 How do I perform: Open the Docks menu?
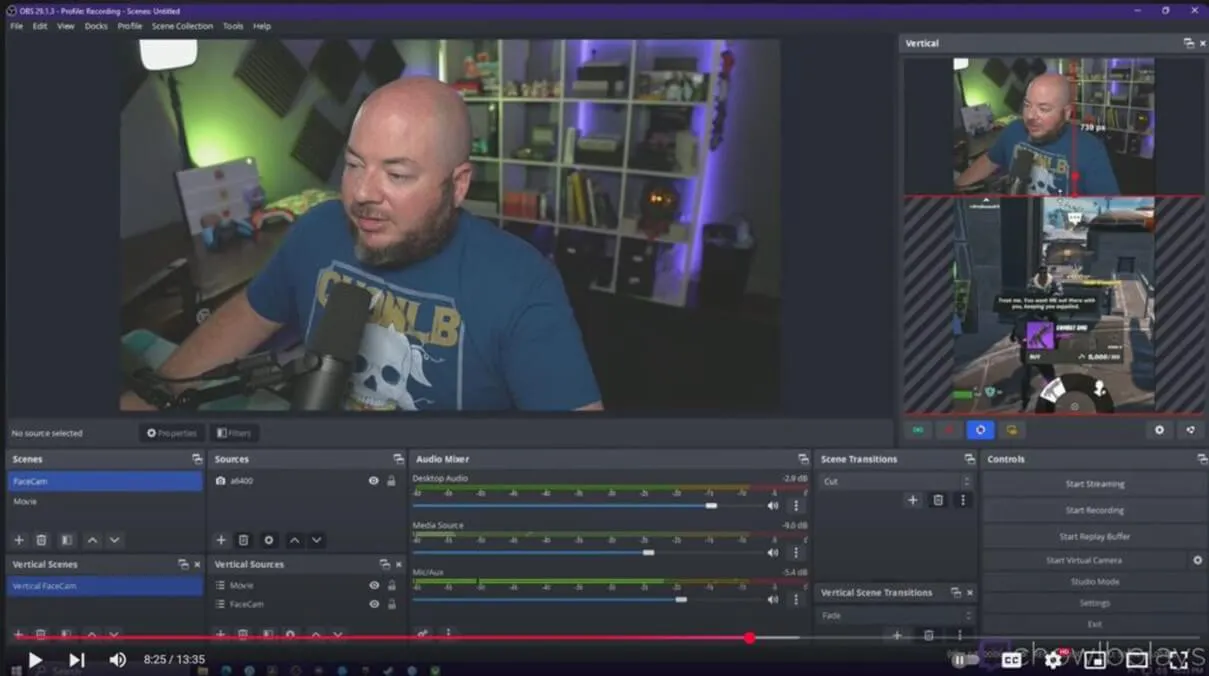(96, 26)
